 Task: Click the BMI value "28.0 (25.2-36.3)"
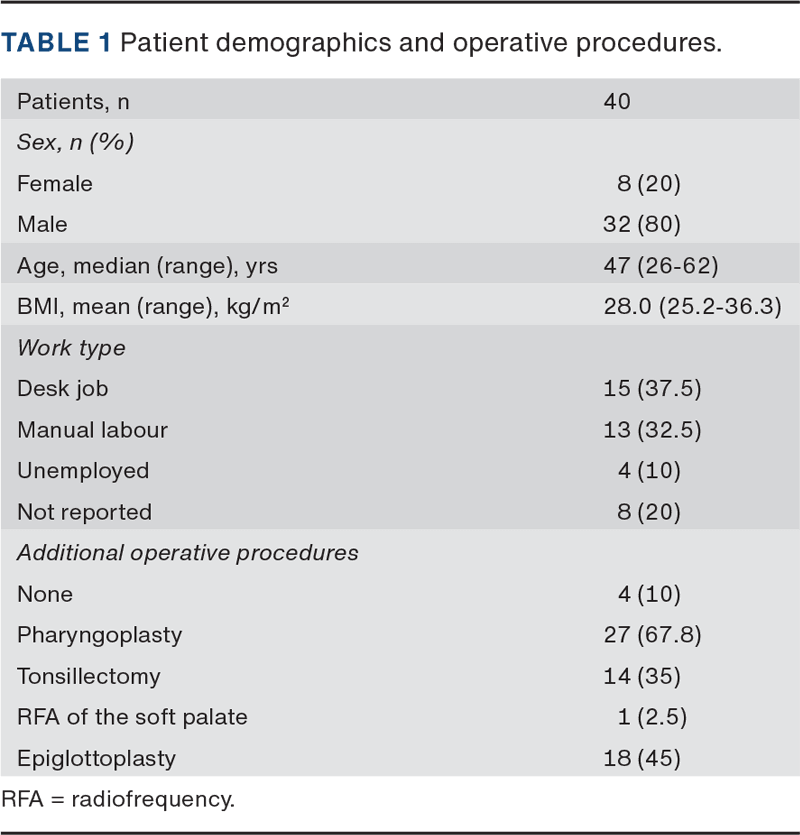pyautogui.click(x=692, y=306)
